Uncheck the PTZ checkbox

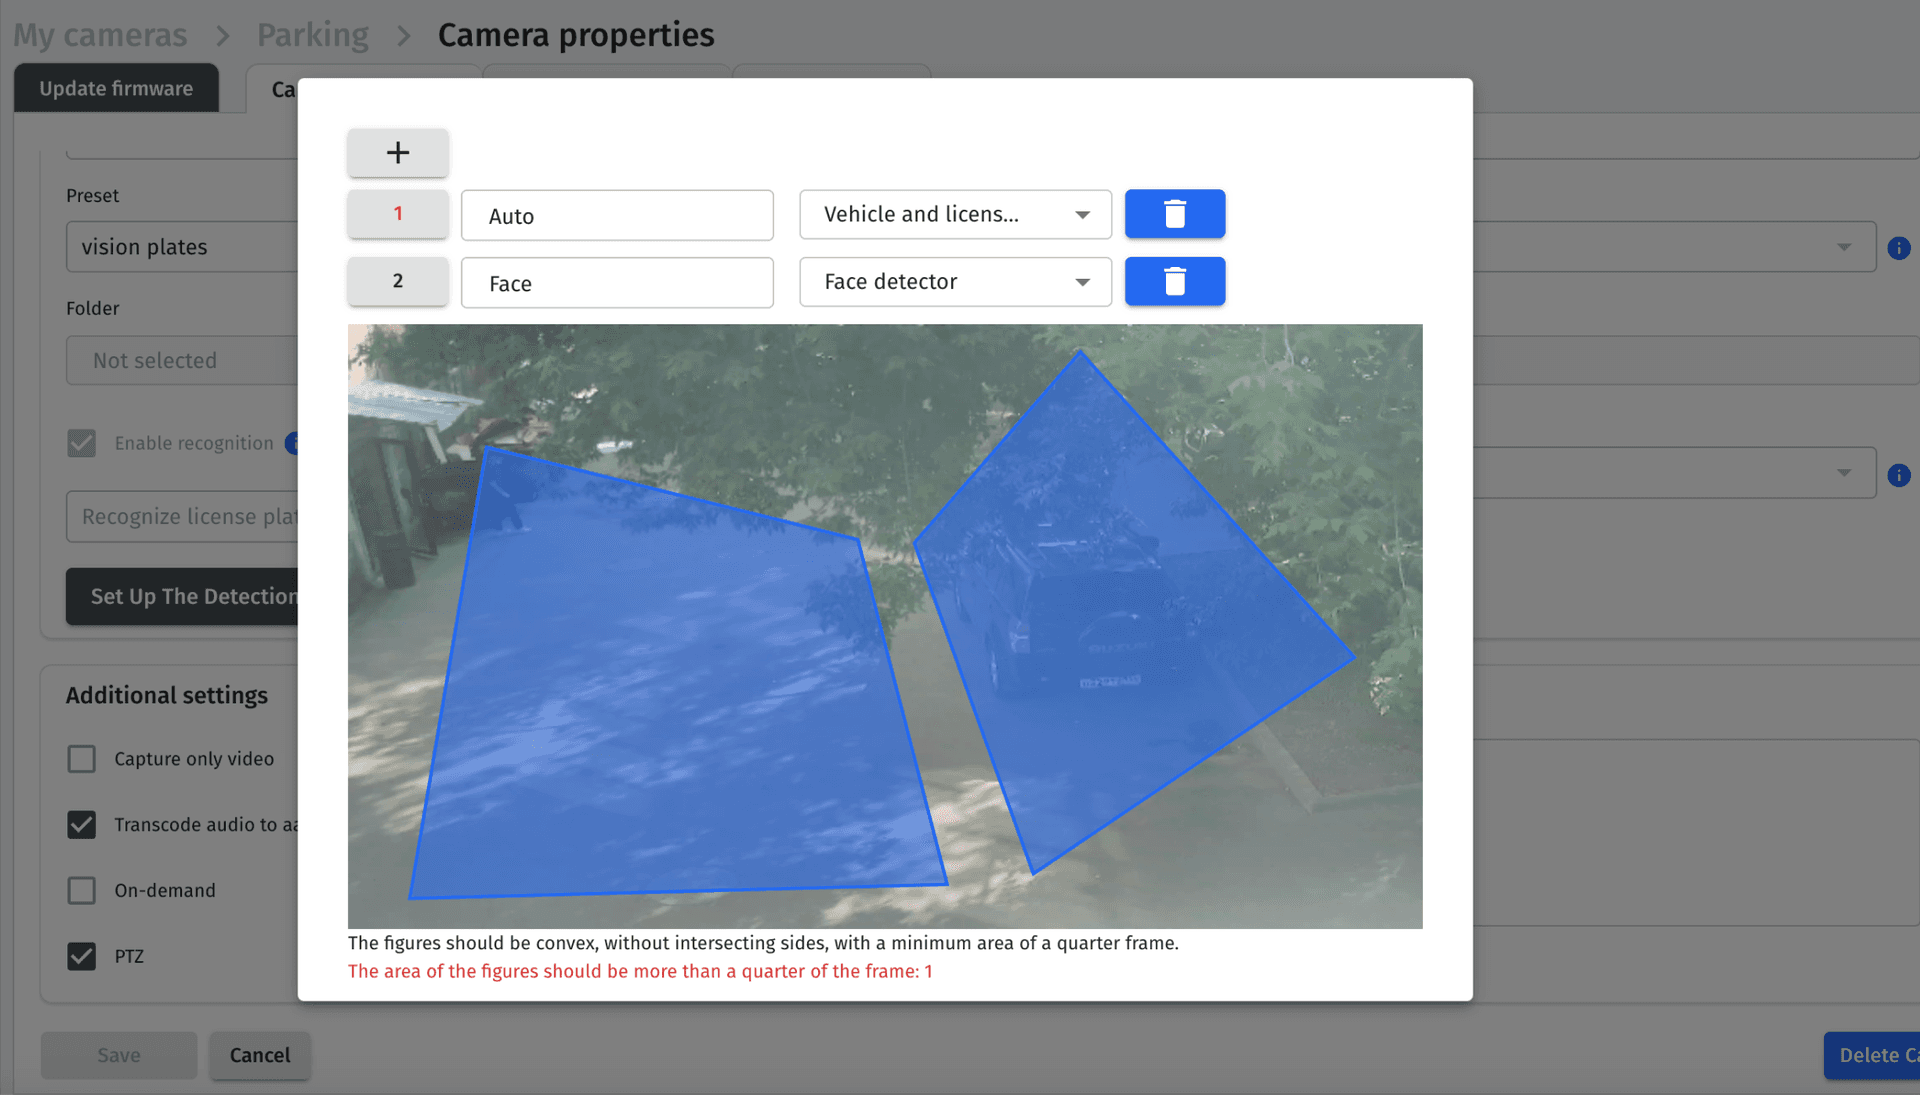(x=82, y=957)
